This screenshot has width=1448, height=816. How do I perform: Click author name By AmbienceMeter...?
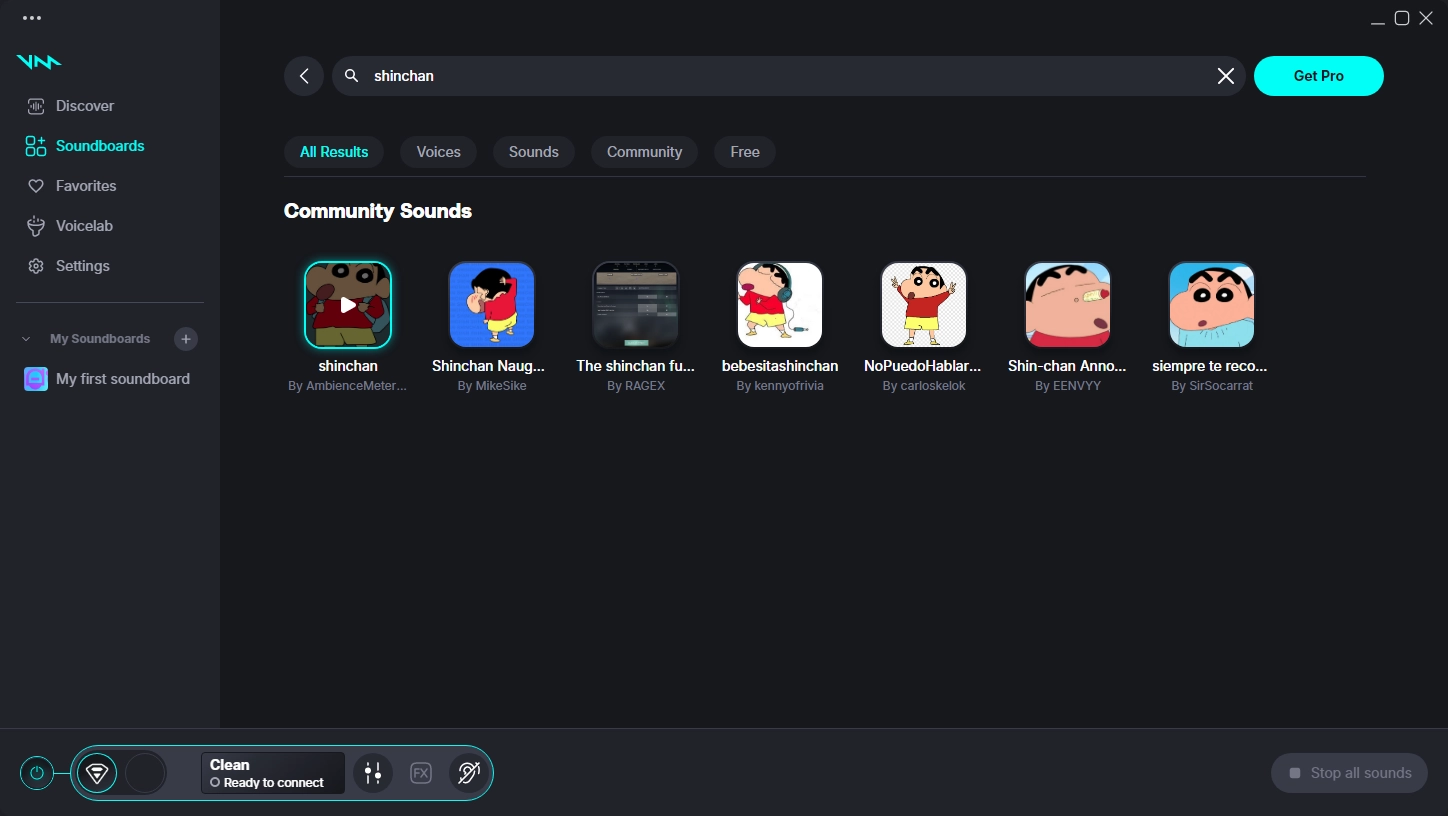coord(348,386)
